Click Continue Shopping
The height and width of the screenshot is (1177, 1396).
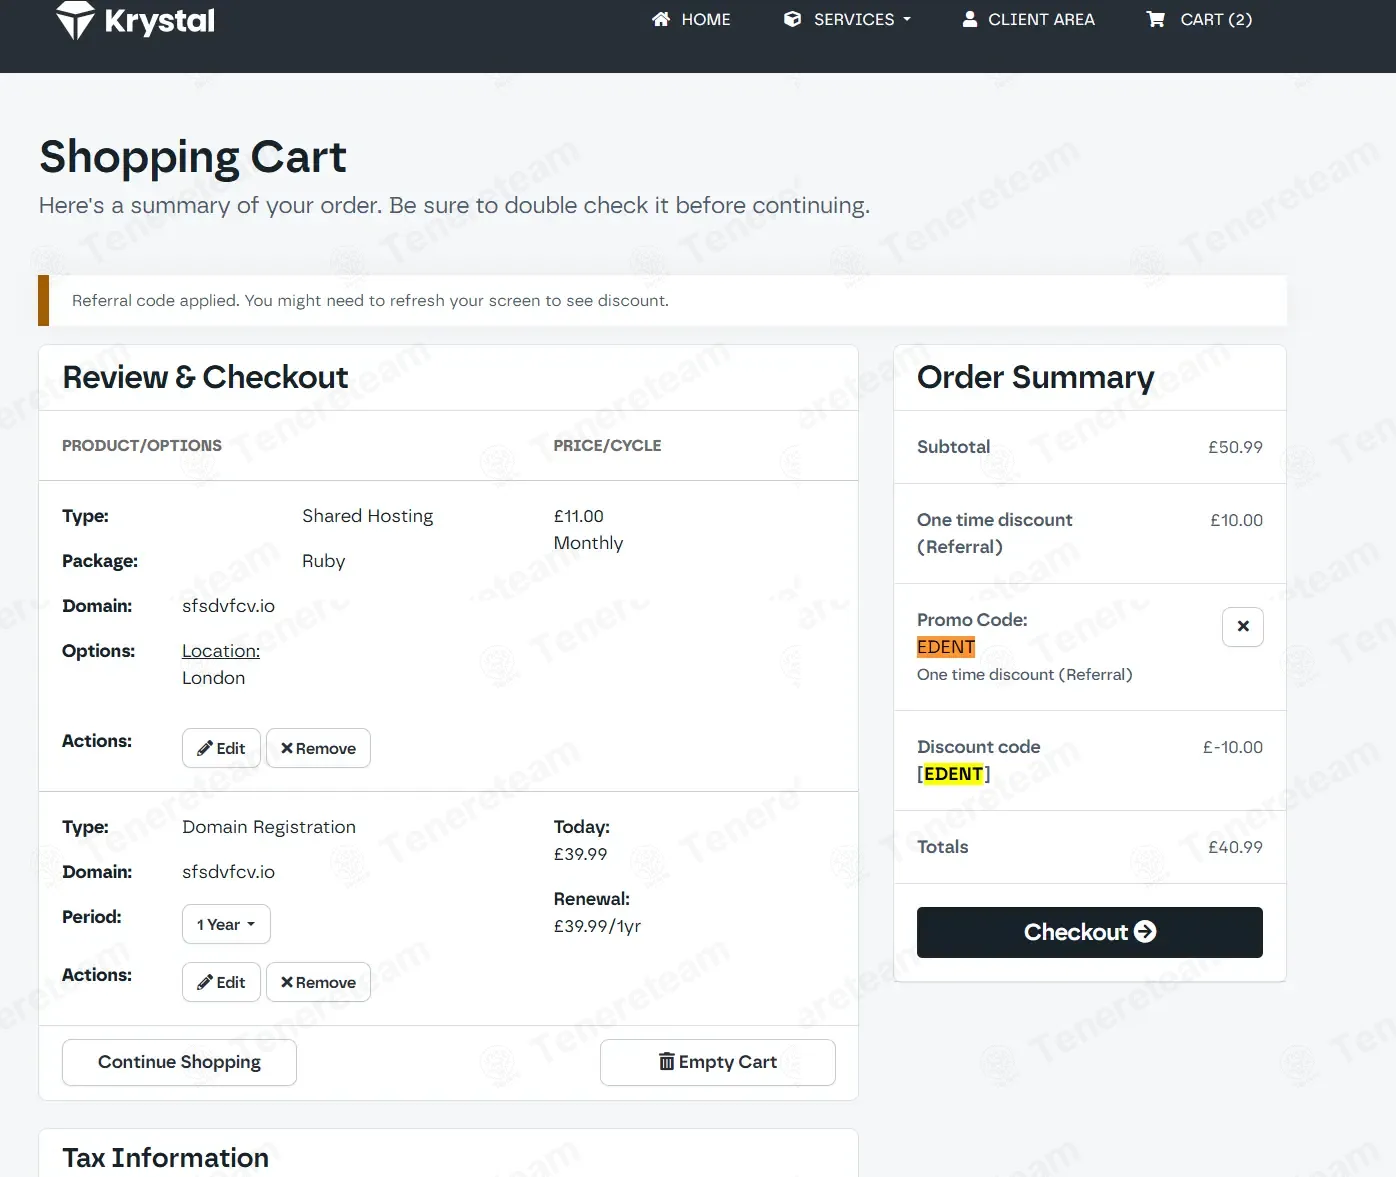coord(179,1062)
